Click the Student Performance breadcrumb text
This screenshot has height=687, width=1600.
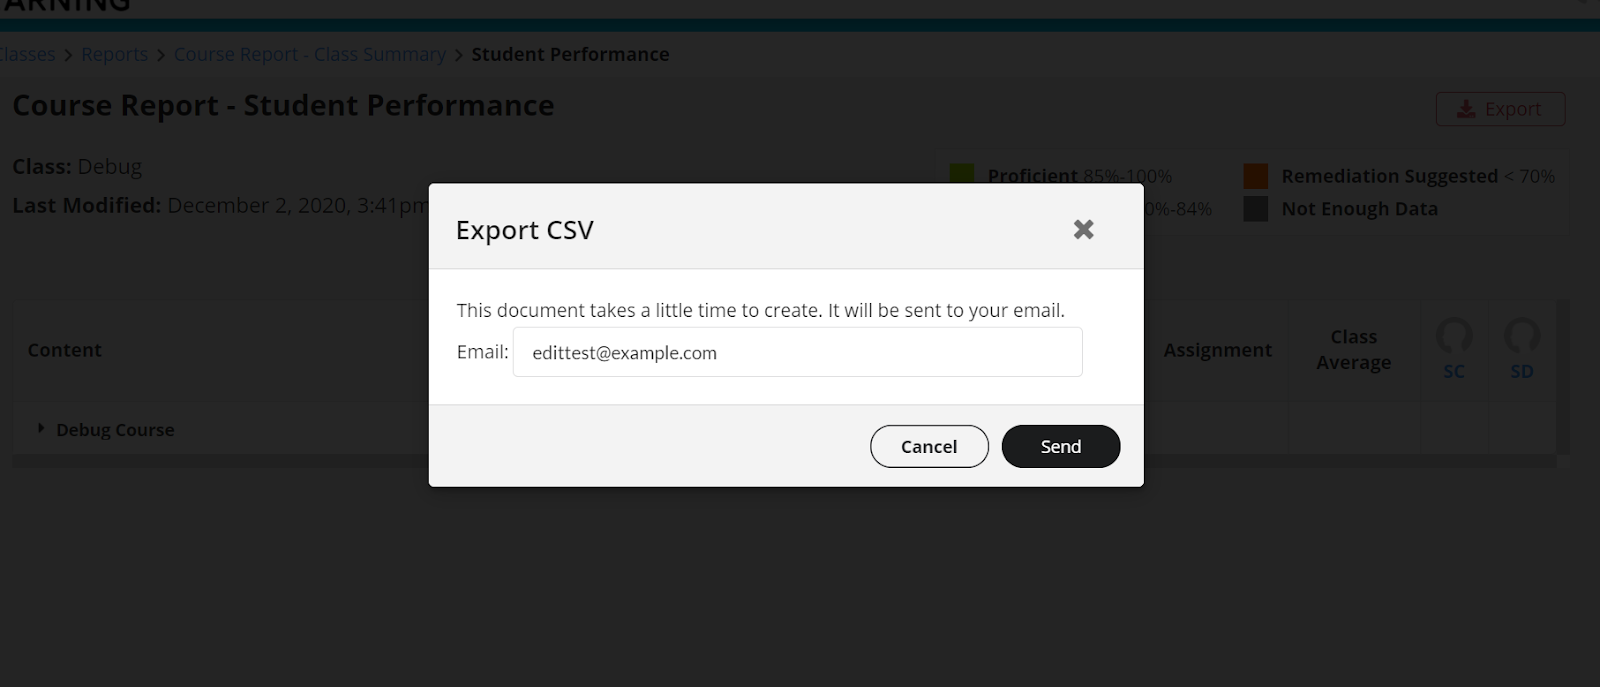coord(570,54)
